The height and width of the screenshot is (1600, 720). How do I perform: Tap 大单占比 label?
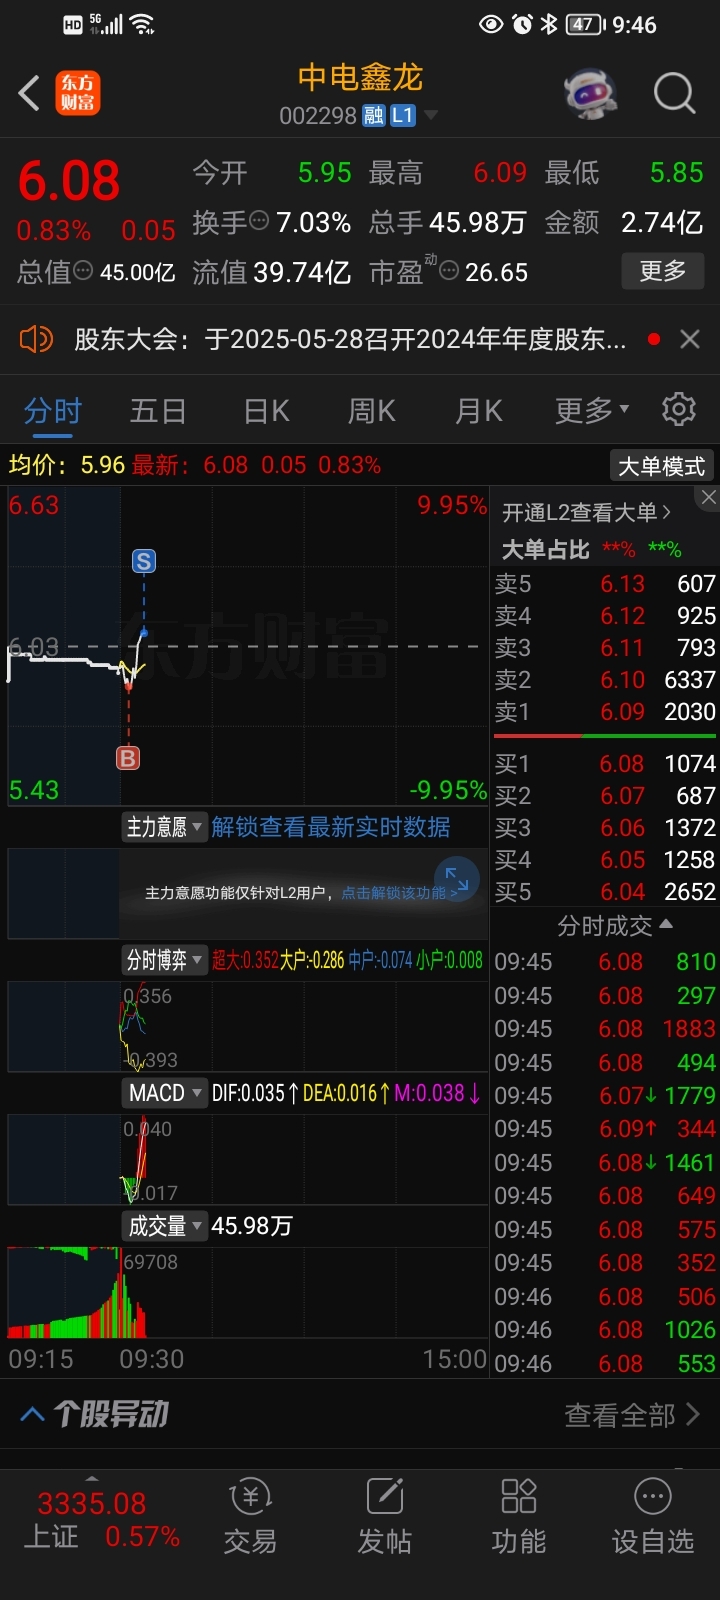[x=545, y=549]
